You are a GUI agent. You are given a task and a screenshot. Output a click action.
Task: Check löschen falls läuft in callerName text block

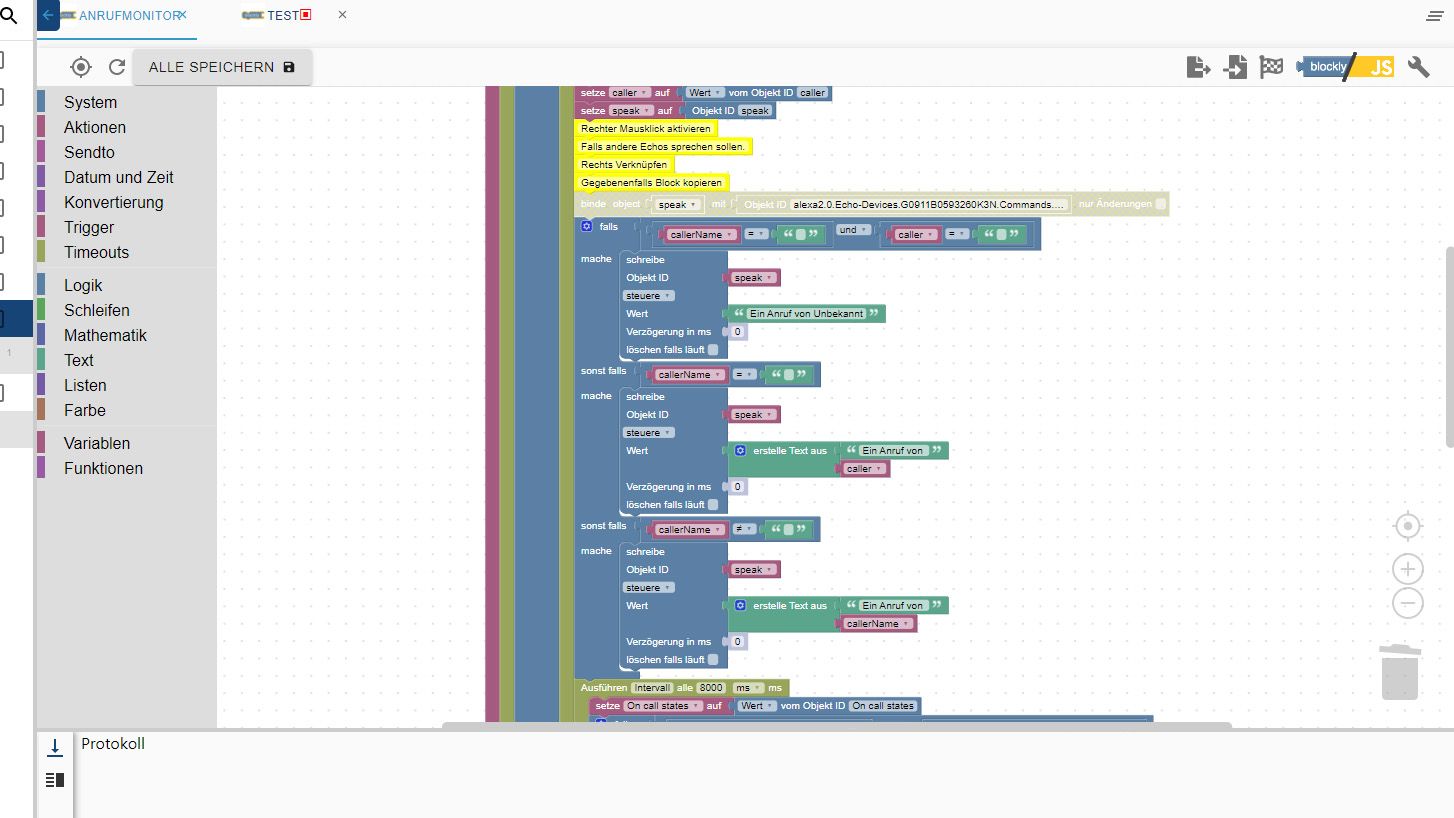(x=713, y=660)
